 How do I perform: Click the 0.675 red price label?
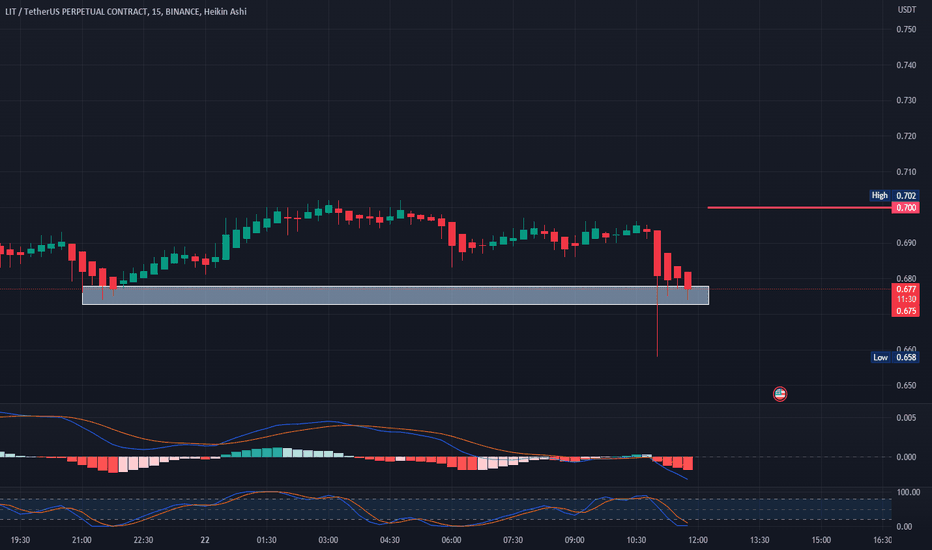tap(905, 311)
